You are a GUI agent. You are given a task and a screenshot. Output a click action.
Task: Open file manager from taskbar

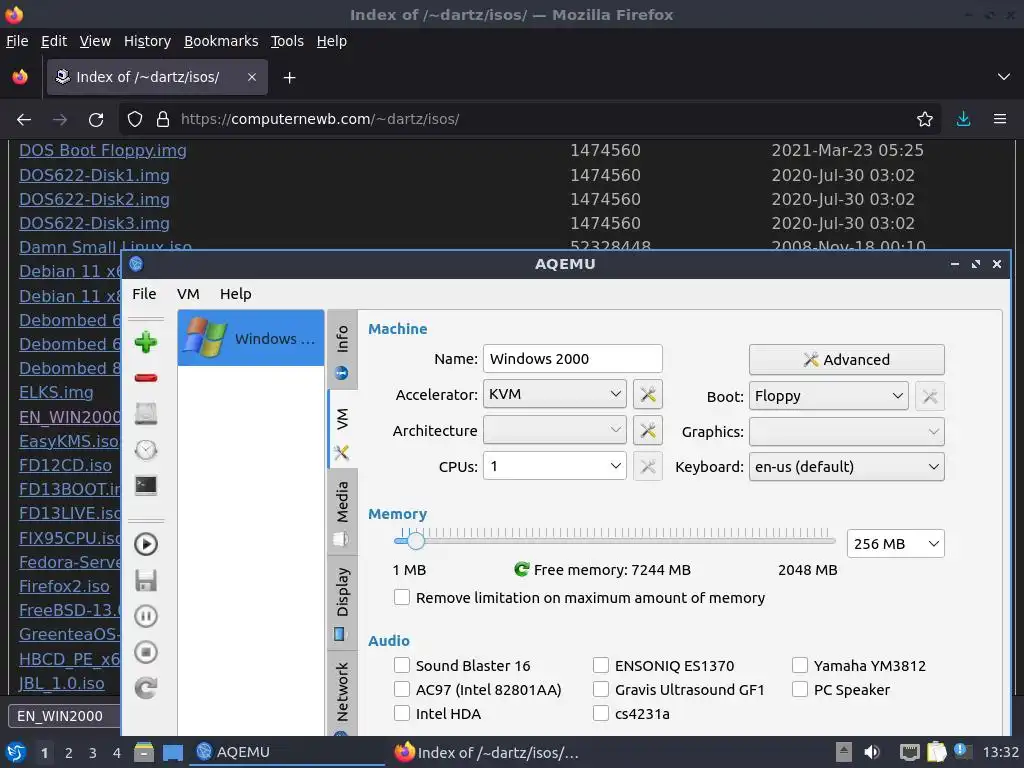pyautogui.click(x=144, y=752)
